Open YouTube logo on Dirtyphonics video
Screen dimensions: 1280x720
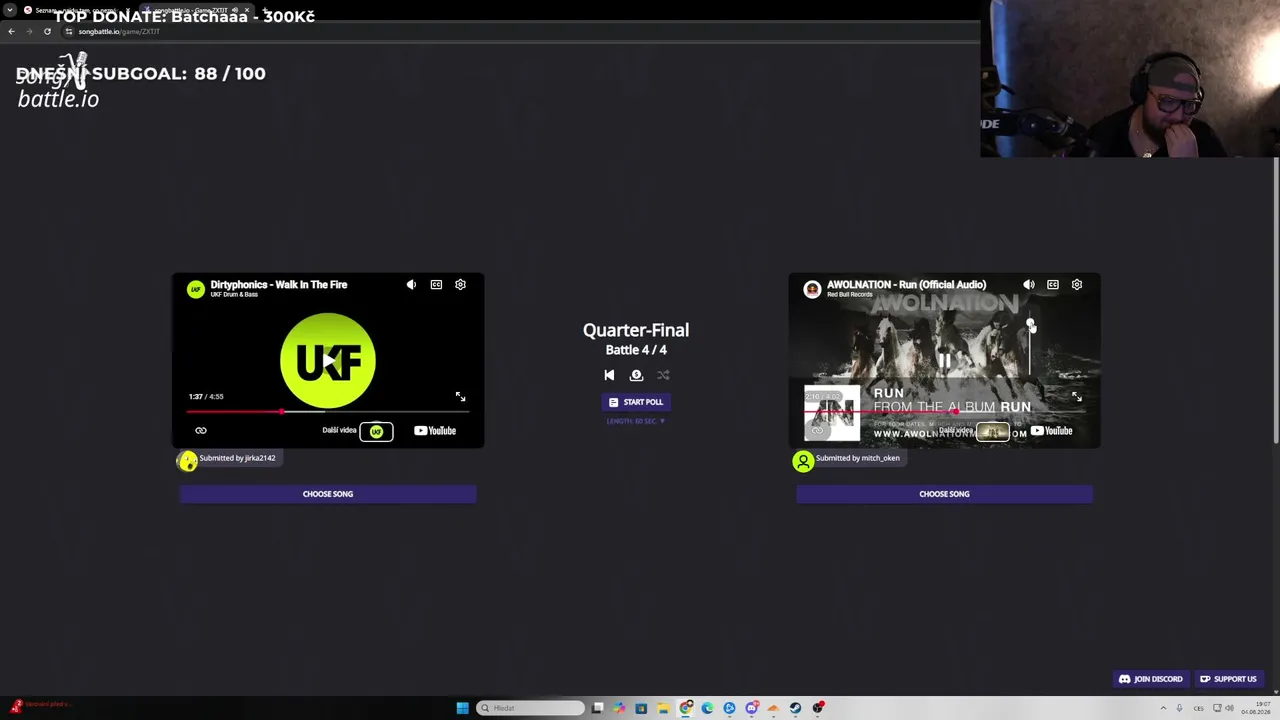pyautogui.click(x=435, y=431)
